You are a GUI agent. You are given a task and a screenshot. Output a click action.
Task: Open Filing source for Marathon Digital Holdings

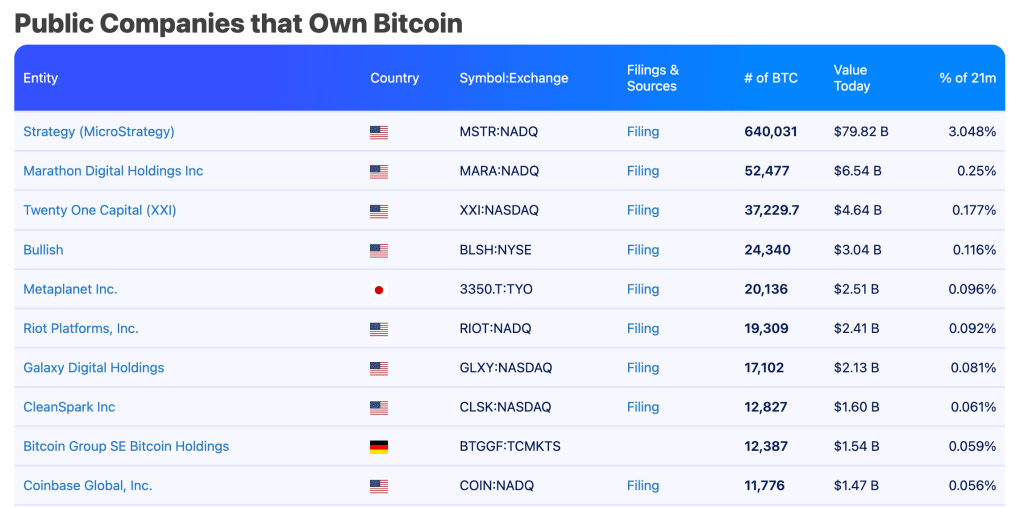643,172
